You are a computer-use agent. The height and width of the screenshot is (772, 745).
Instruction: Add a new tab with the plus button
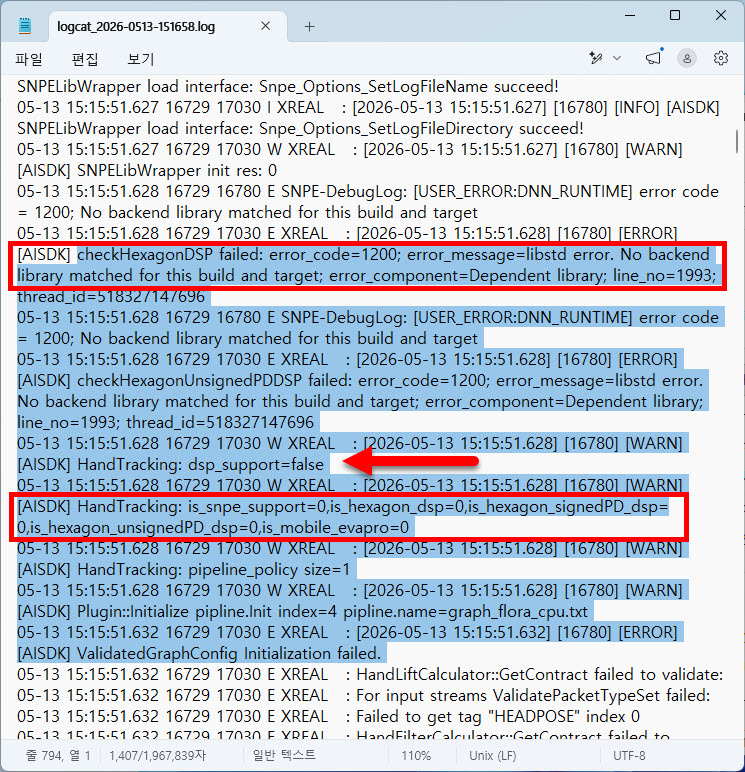tap(309, 27)
